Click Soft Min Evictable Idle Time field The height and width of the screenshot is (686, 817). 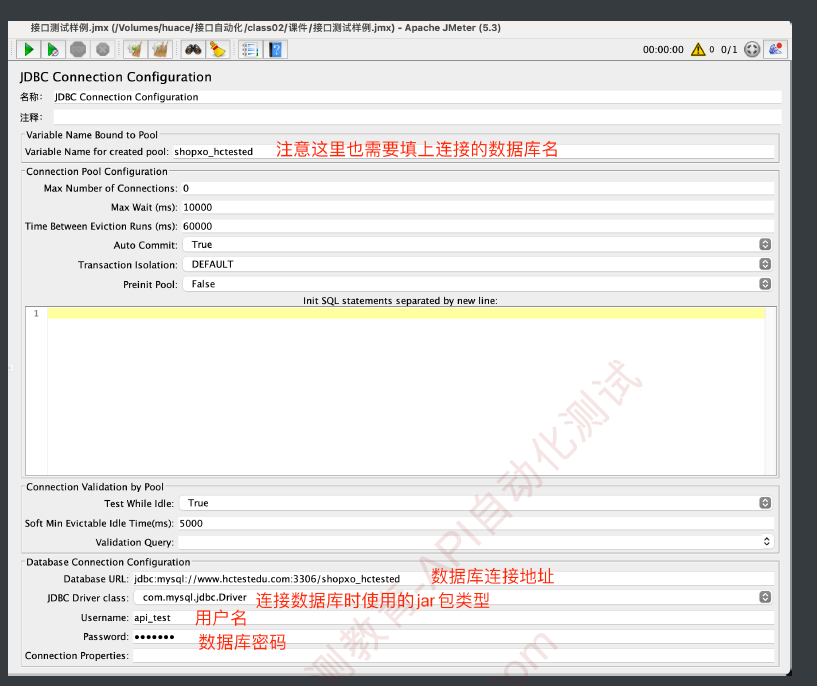coord(476,523)
